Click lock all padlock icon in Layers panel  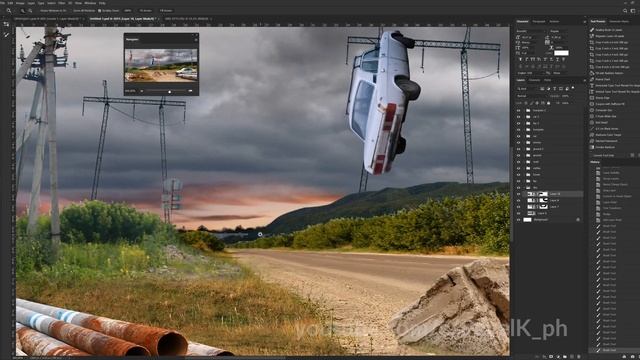point(548,103)
